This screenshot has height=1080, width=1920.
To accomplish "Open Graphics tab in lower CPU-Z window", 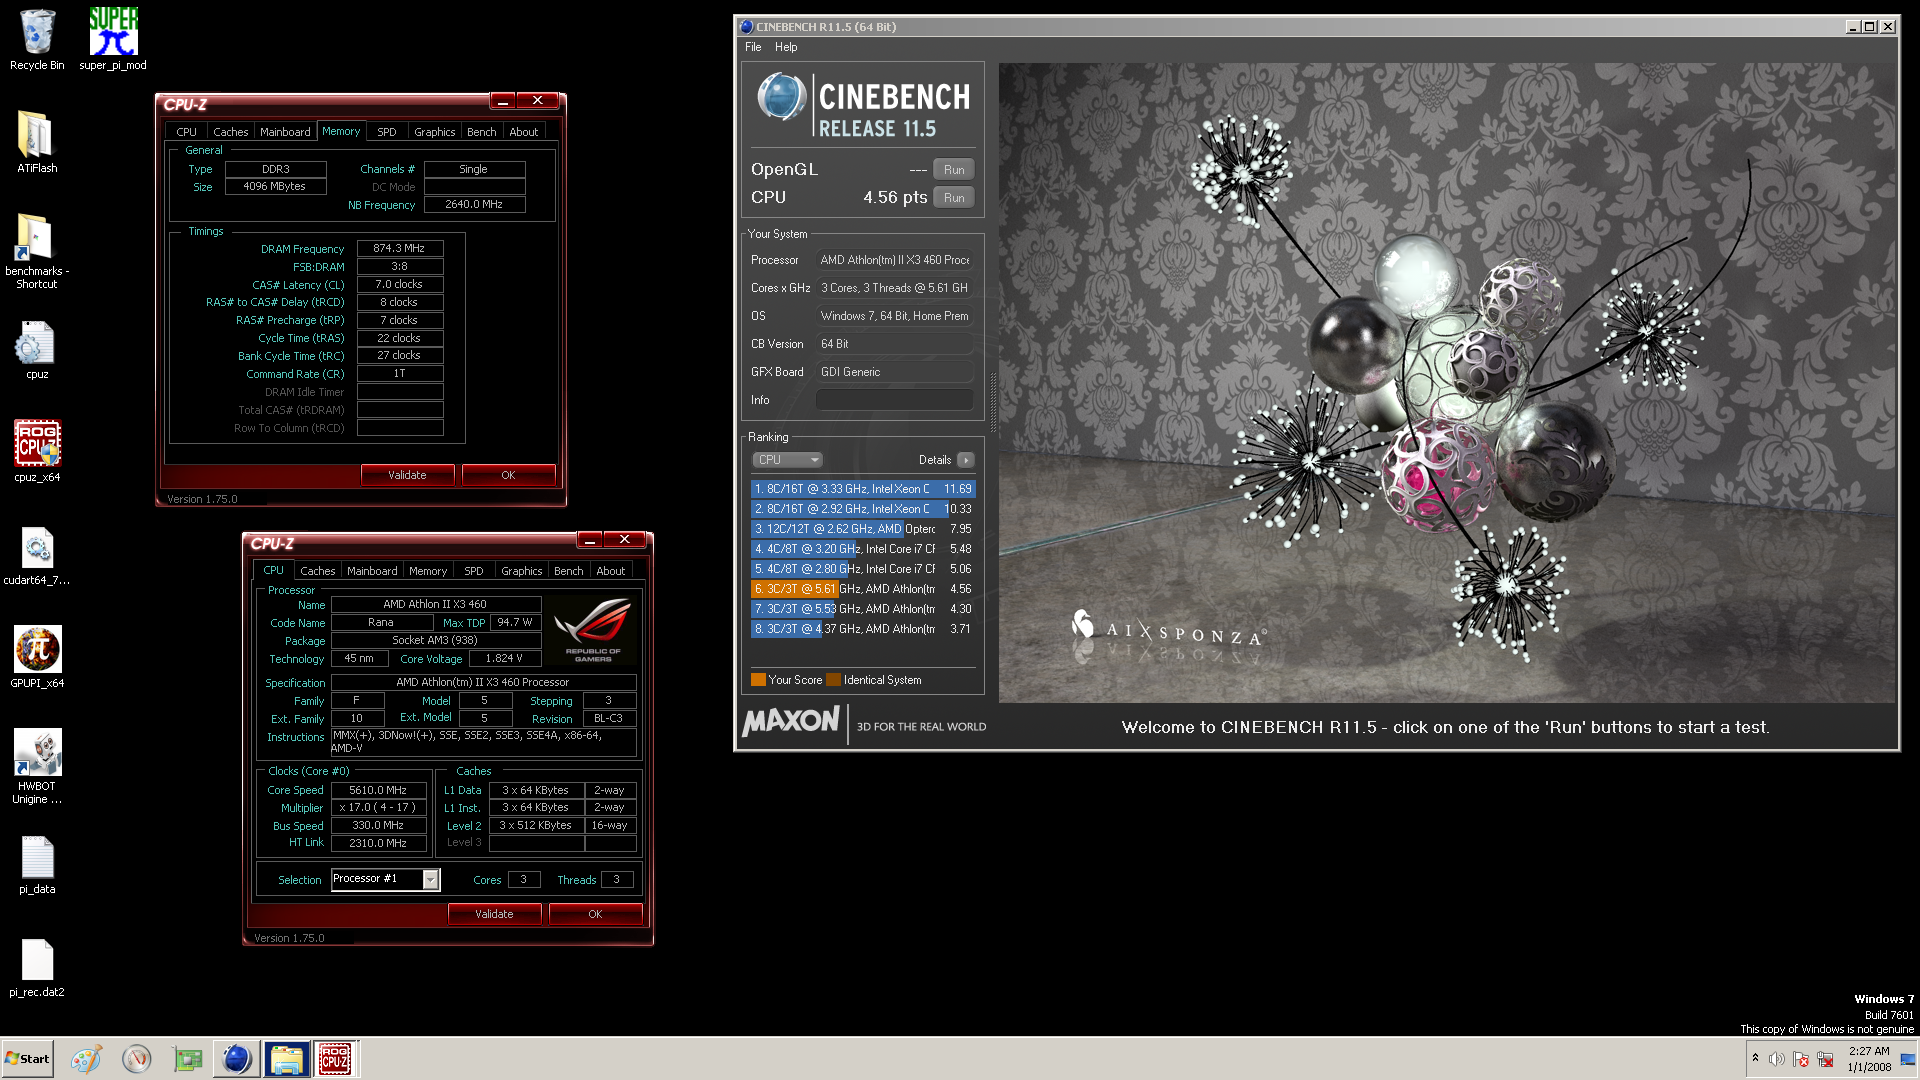I will point(521,571).
